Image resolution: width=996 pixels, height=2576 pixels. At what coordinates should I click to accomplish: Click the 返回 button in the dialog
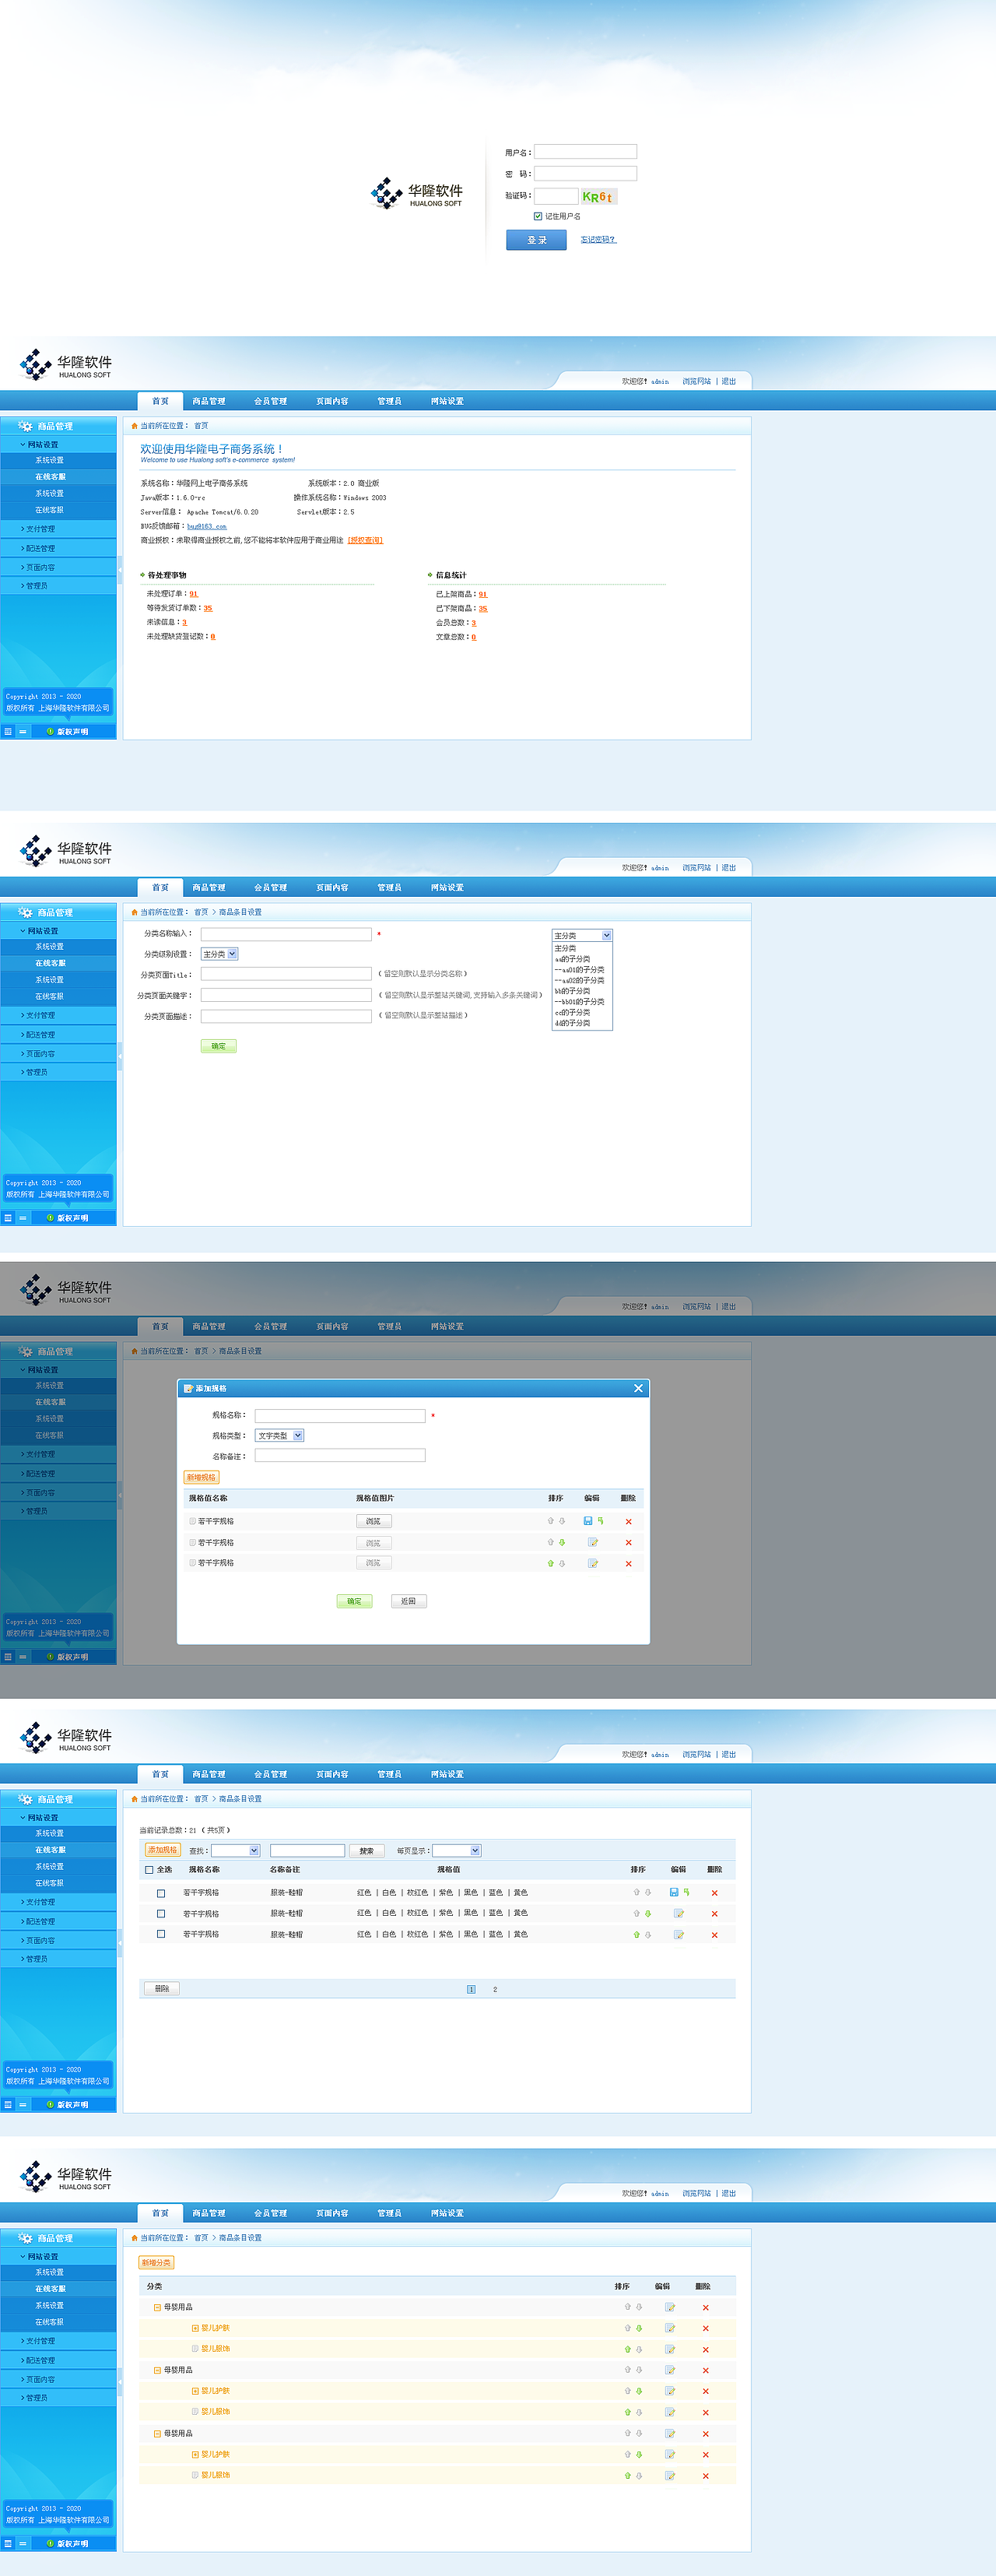[x=408, y=1601]
